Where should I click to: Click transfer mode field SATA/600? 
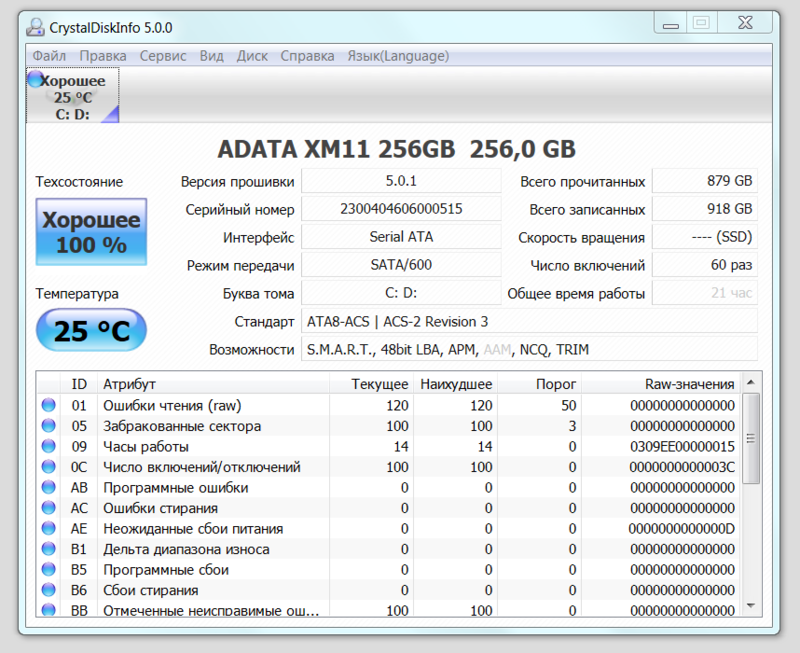tap(401, 265)
